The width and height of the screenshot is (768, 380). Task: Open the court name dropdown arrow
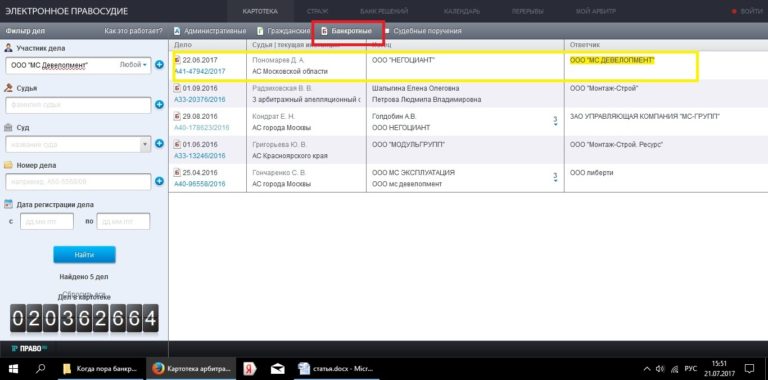(145, 144)
